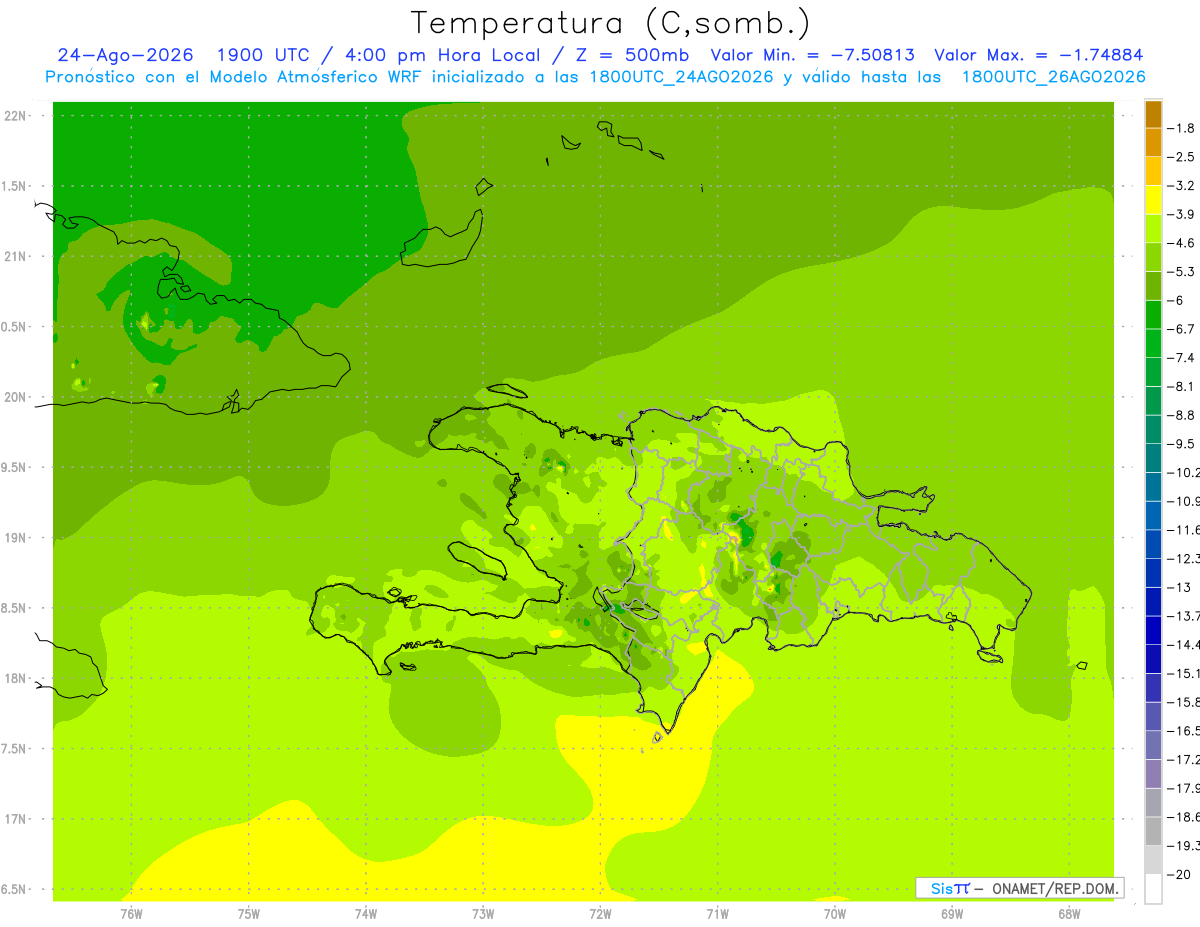Click the '72W' longitude label
The width and height of the screenshot is (1200, 927).
pyautogui.click(x=600, y=914)
